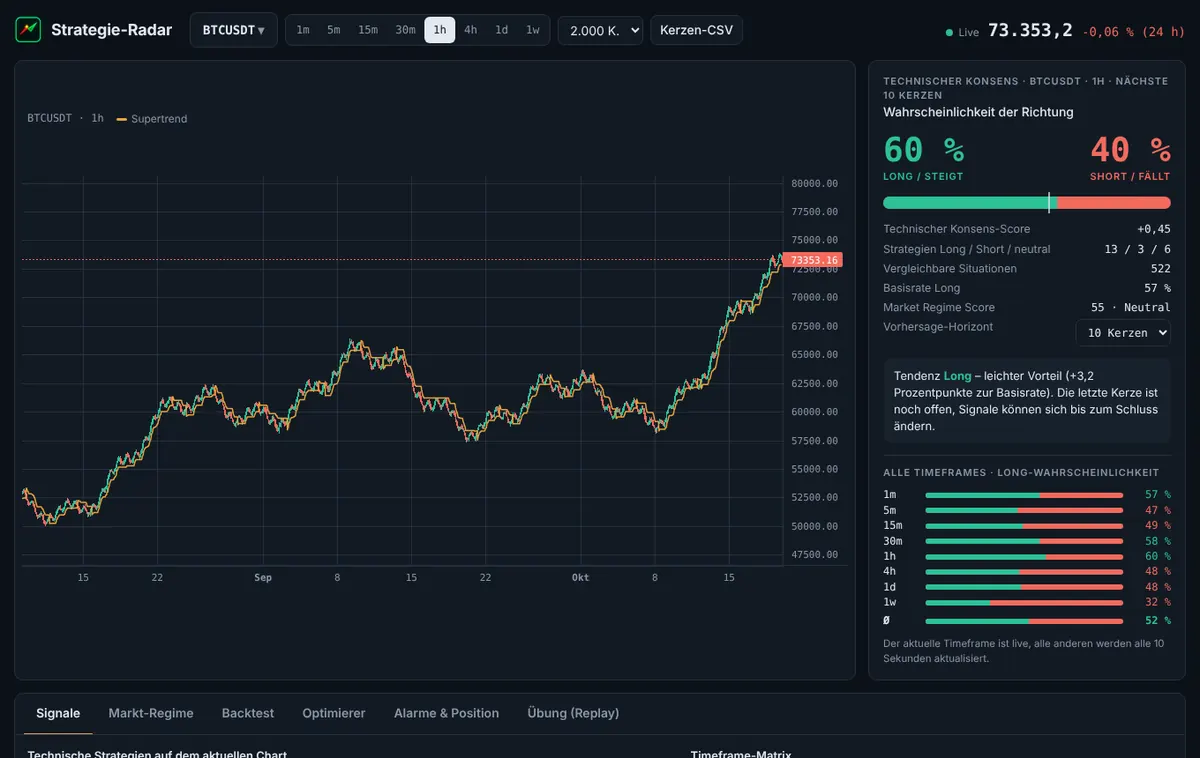Click the -0,06 % (24 h) change
This screenshot has width=1200, height=758.
tap(1134, 31)
